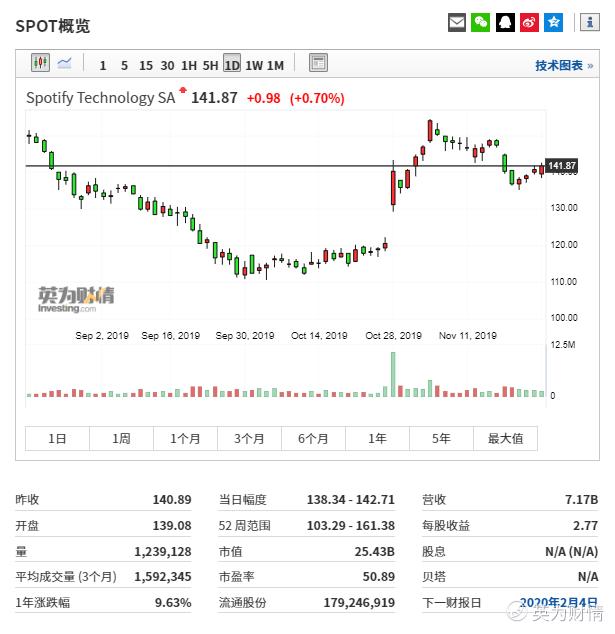Click the 昨收 value 140.89

tap(172, 499)
